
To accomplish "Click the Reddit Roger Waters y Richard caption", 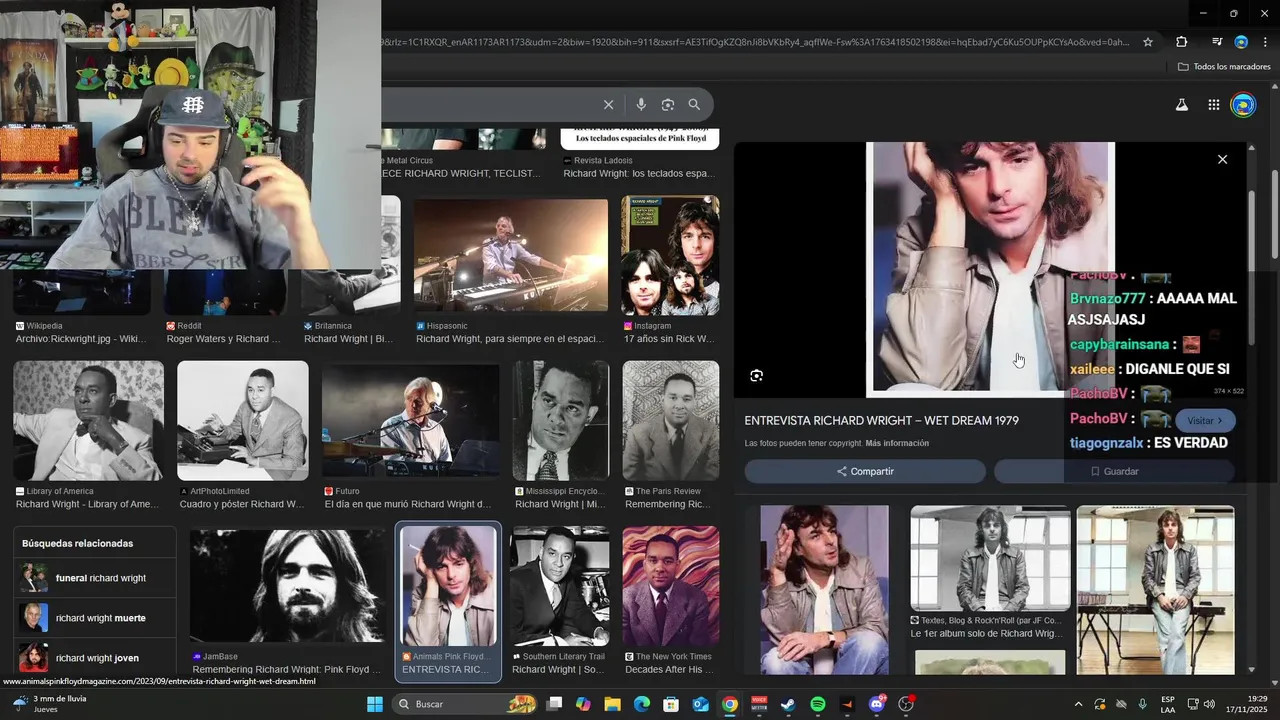I will 223,339.
